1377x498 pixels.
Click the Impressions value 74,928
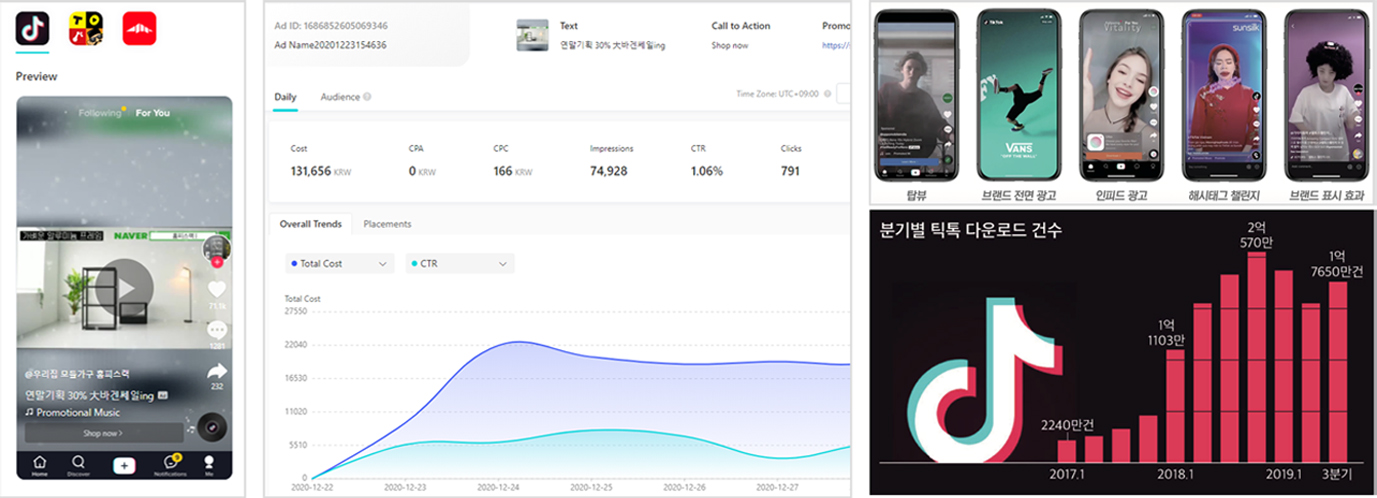(x=609, y=171)
